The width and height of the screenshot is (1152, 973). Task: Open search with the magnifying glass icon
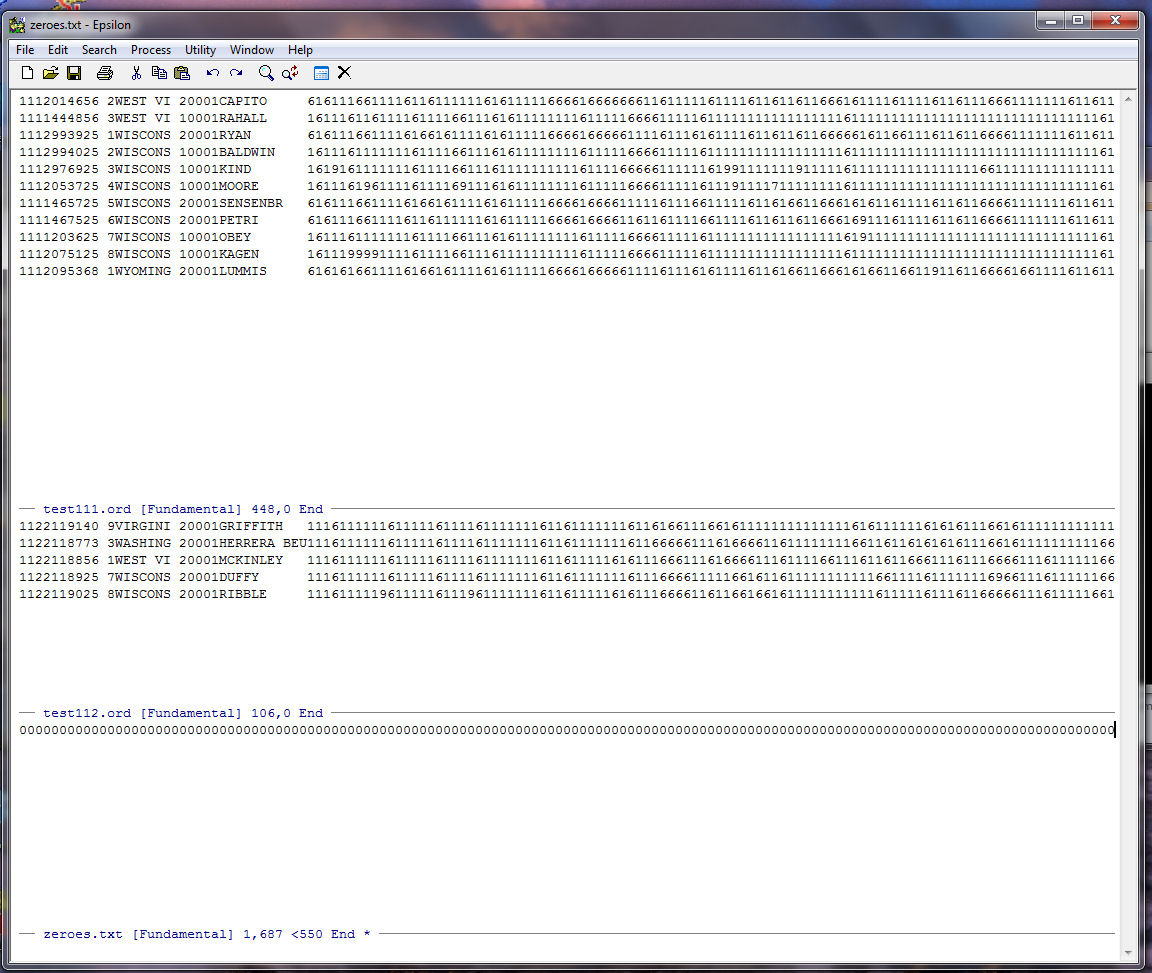tap(266, 73)
